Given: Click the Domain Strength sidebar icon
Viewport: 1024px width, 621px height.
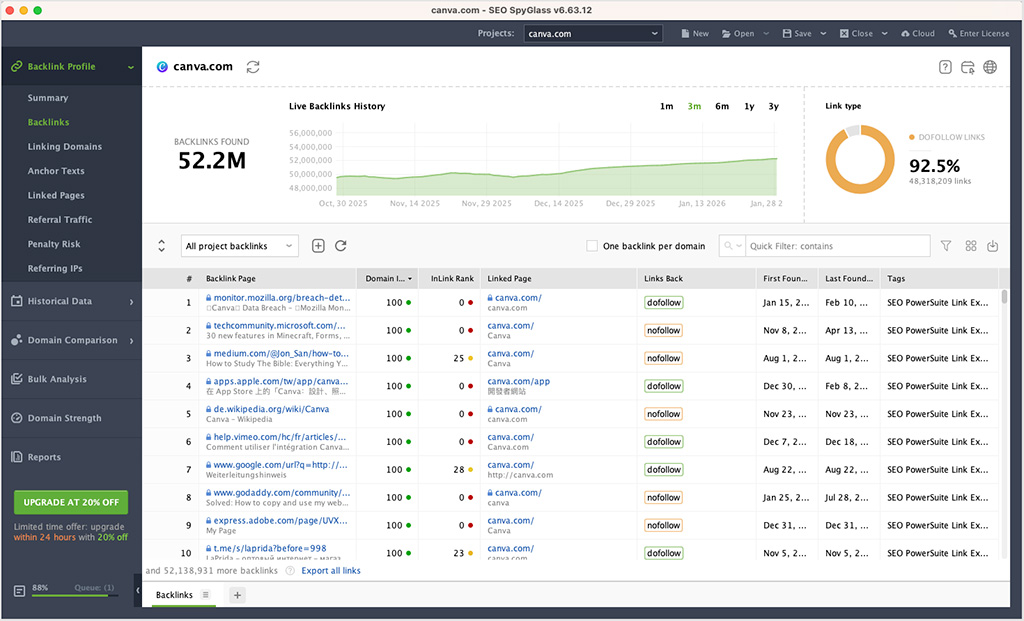Looking at the screenshot, I should pyautogui.click(x=17, y=418).
